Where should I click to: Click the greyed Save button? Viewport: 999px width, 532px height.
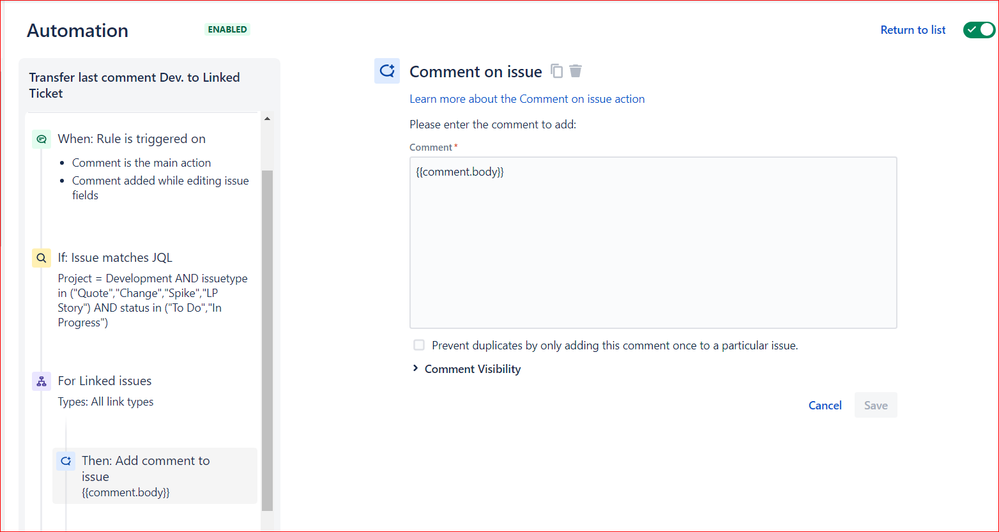click(876, 405)
